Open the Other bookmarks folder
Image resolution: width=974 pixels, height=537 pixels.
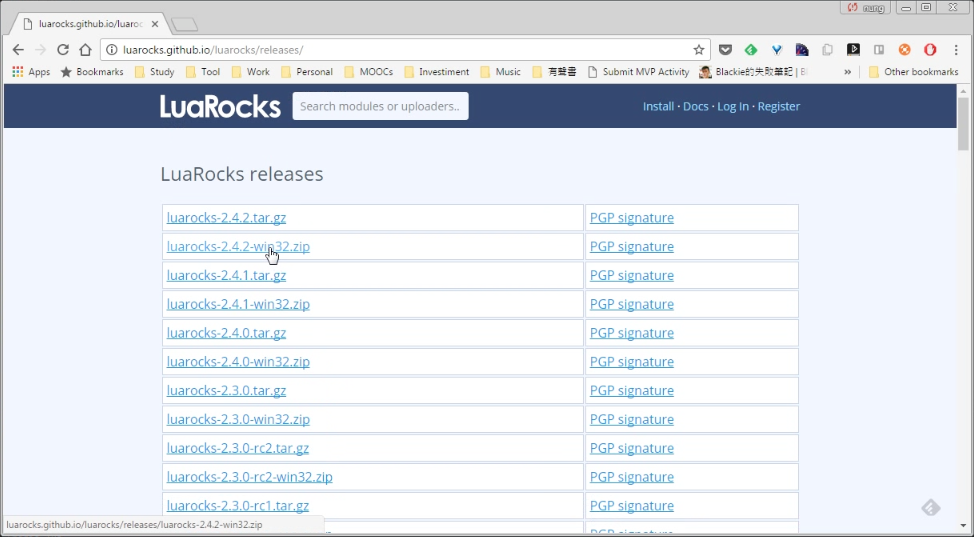pyautogui.click(x=914, y=71)
